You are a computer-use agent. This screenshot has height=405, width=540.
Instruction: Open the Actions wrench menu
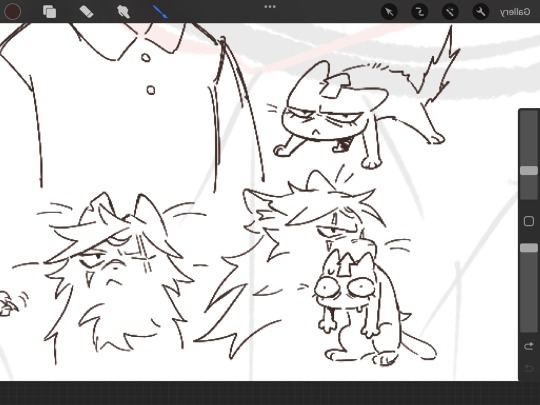click(x=480, y=12)
